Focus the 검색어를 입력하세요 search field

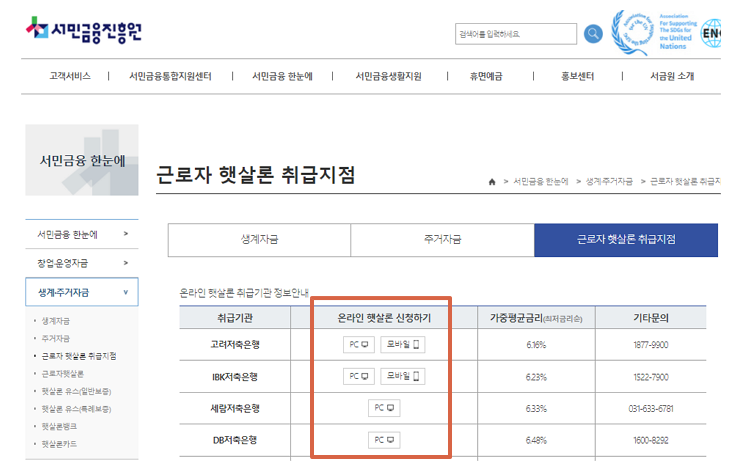coord(516,34)
